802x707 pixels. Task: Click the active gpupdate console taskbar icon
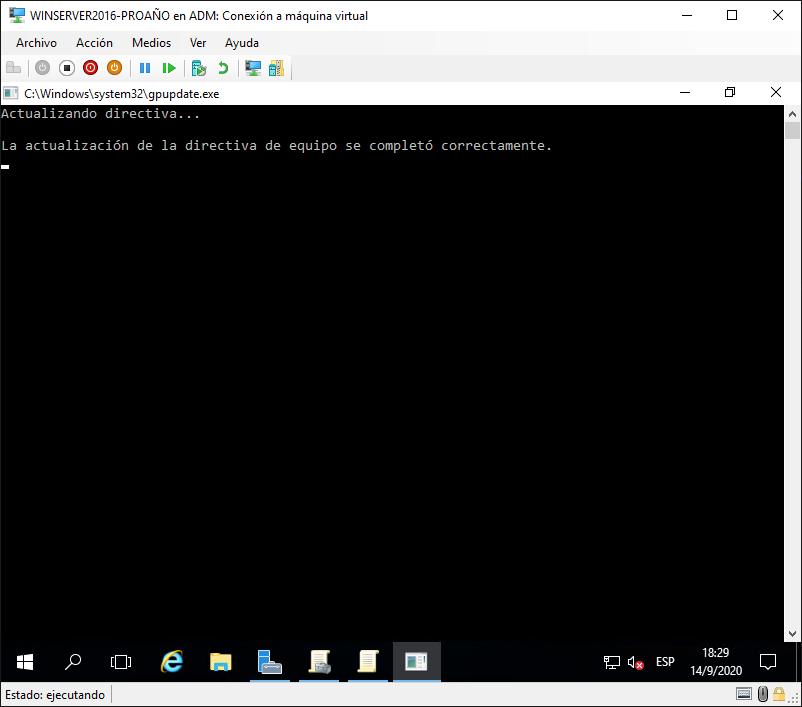click(x=416, y=662)
